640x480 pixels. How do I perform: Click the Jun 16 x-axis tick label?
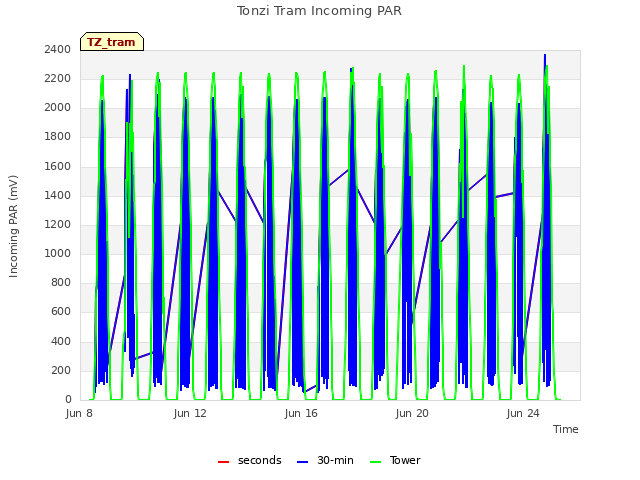tap(301, 413)
